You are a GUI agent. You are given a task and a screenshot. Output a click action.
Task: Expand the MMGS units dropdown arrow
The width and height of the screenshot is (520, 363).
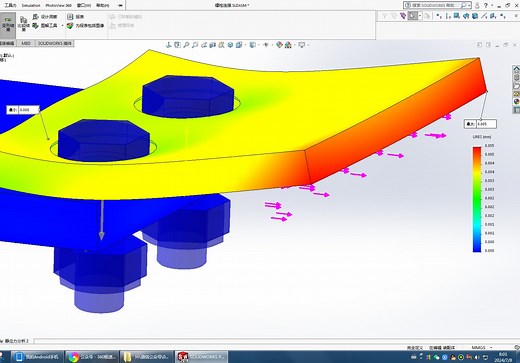click(x=491, y=348)
